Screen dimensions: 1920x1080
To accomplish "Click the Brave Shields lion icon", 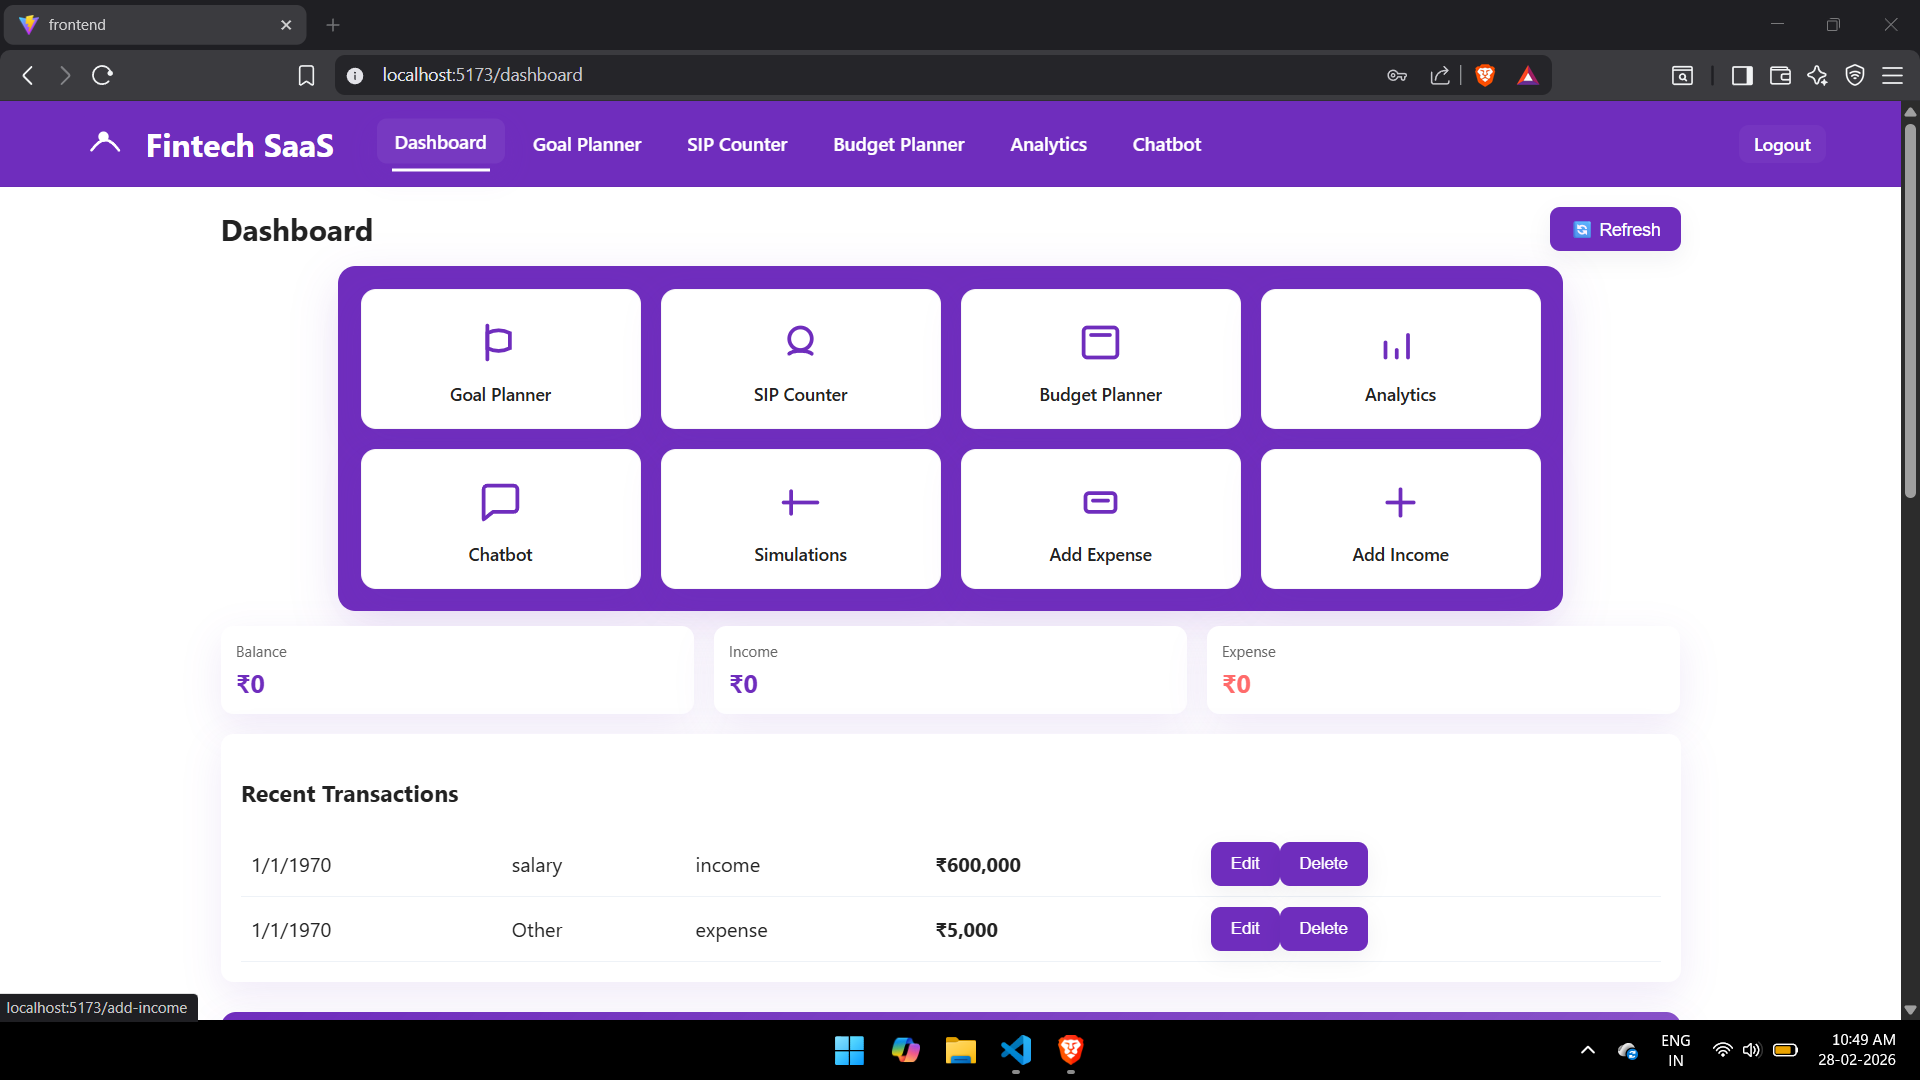I will [1485, 75].
